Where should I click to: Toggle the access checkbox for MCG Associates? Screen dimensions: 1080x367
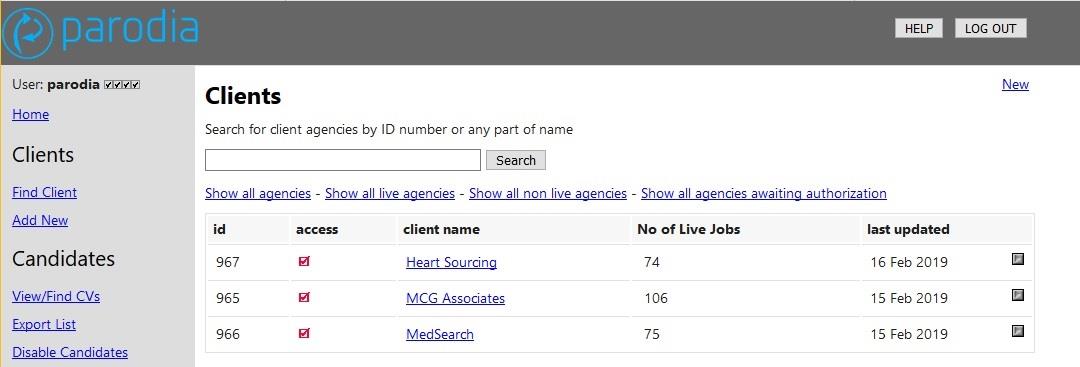pyautogui.click(x=304, y=297)
